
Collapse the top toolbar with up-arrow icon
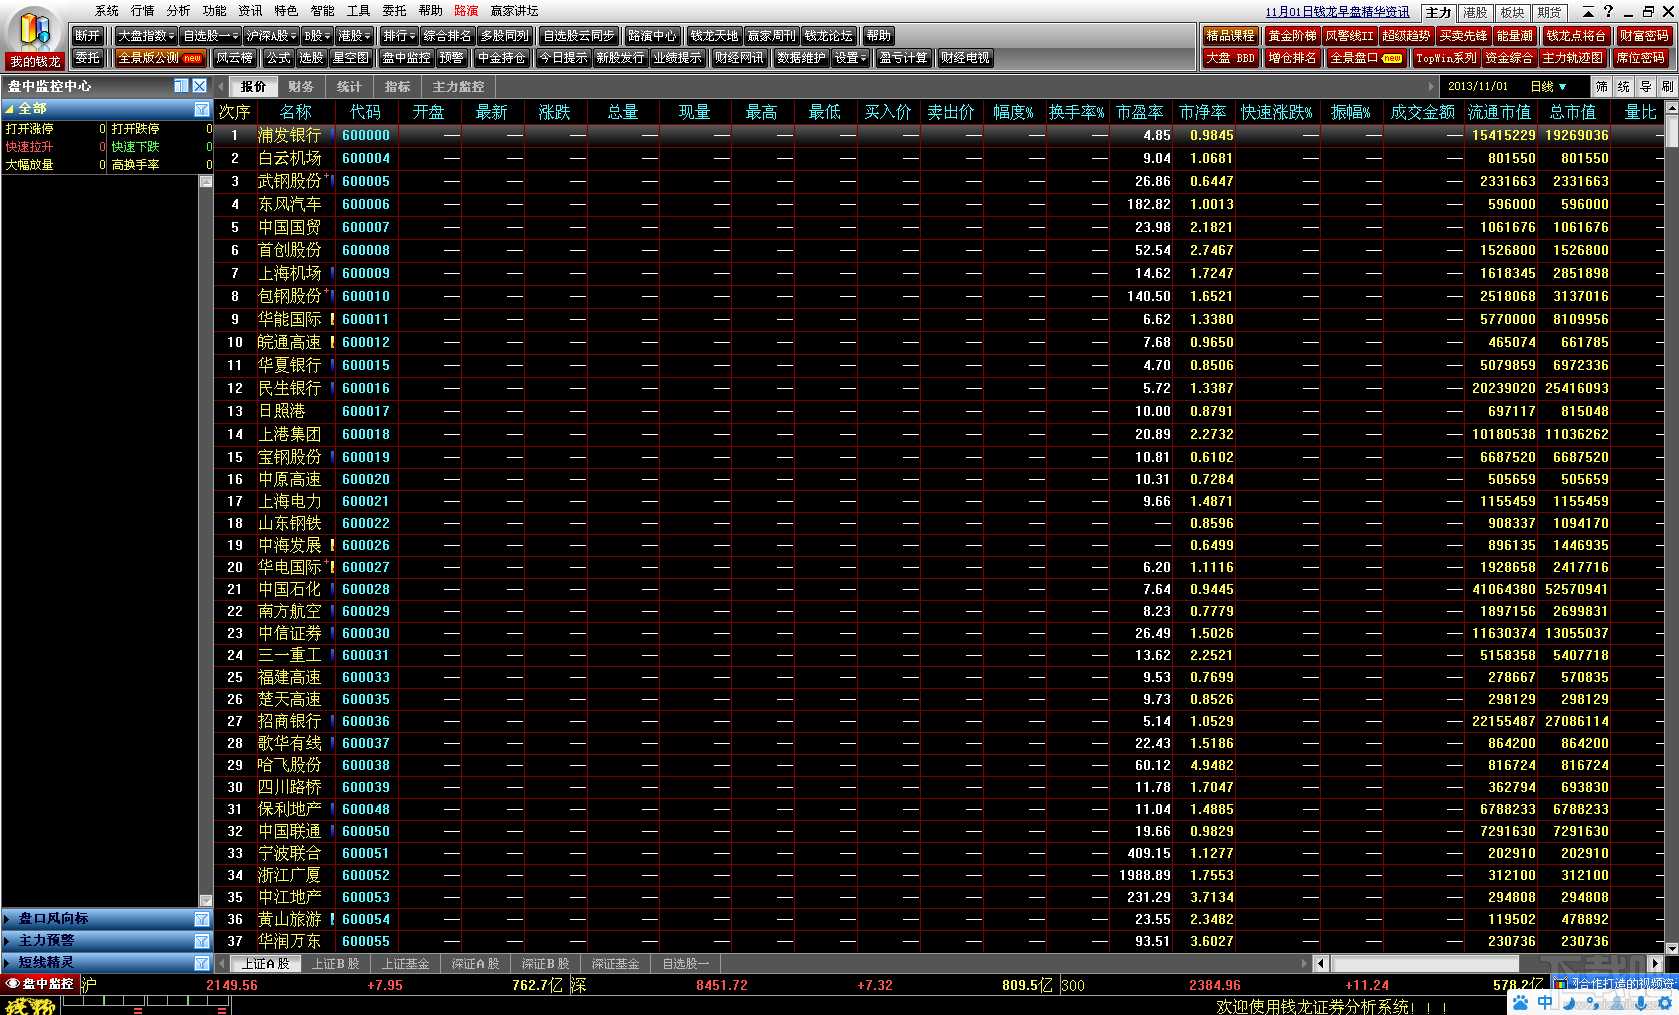click(x=1588, y=12)
